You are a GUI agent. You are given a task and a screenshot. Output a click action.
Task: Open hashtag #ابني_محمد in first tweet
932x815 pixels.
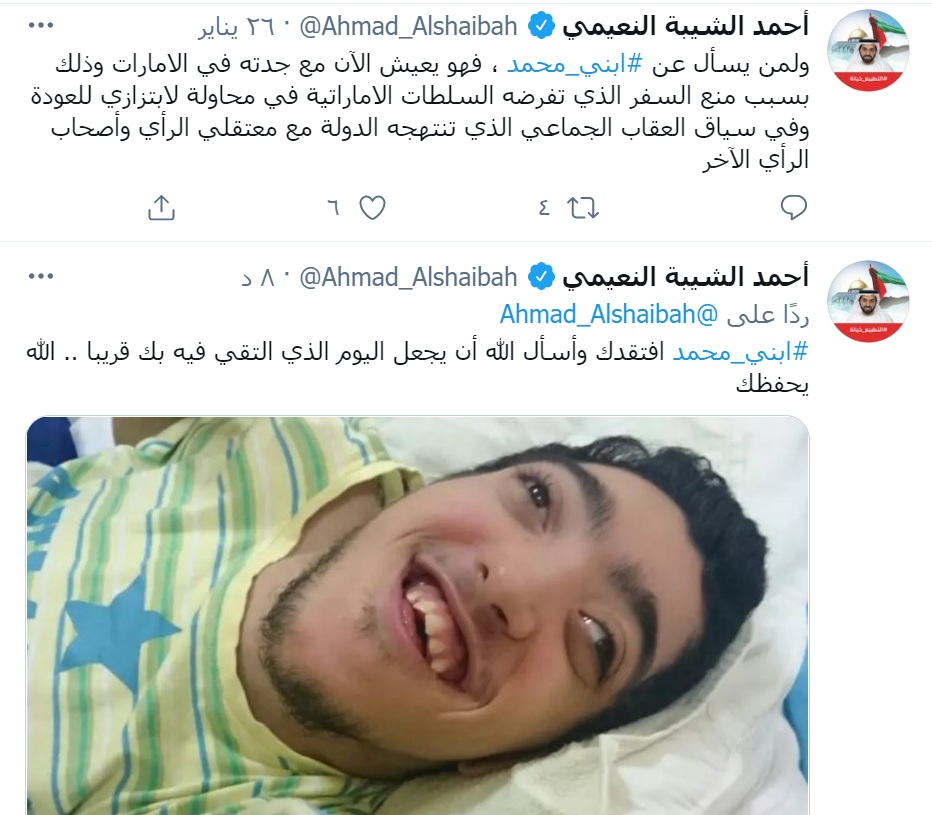(x=575, y=64)
